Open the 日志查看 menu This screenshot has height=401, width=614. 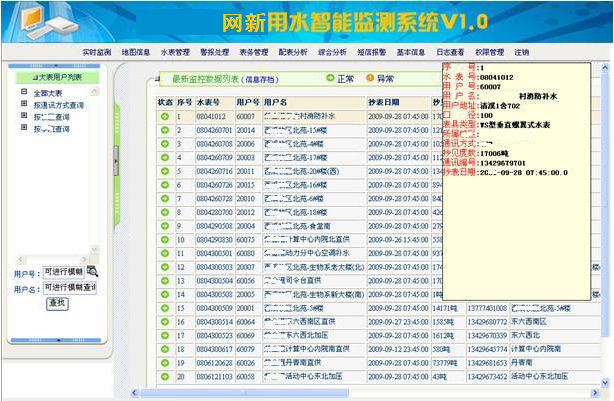click(x=450, y=52)
